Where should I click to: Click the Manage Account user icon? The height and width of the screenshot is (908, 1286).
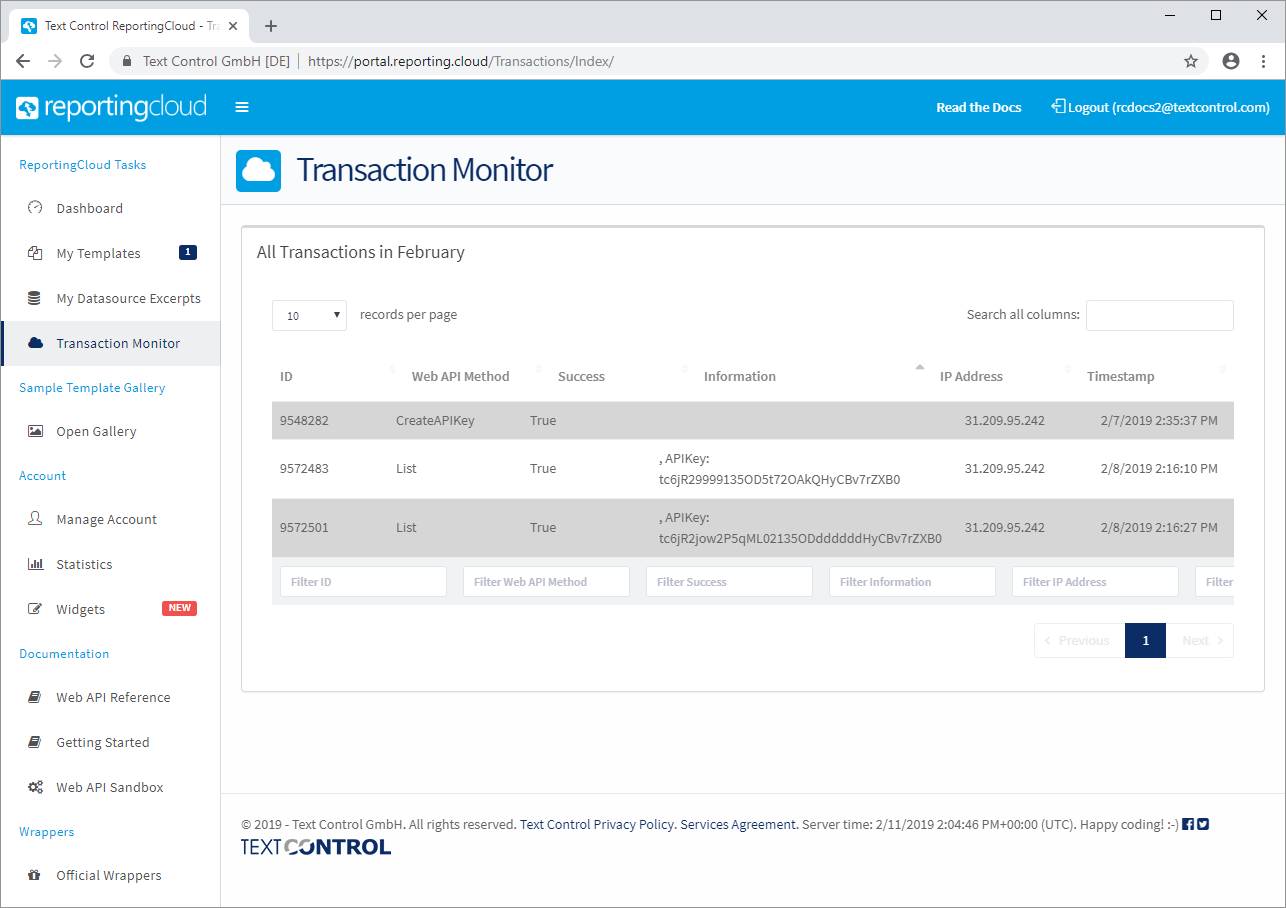coord(35,519)
